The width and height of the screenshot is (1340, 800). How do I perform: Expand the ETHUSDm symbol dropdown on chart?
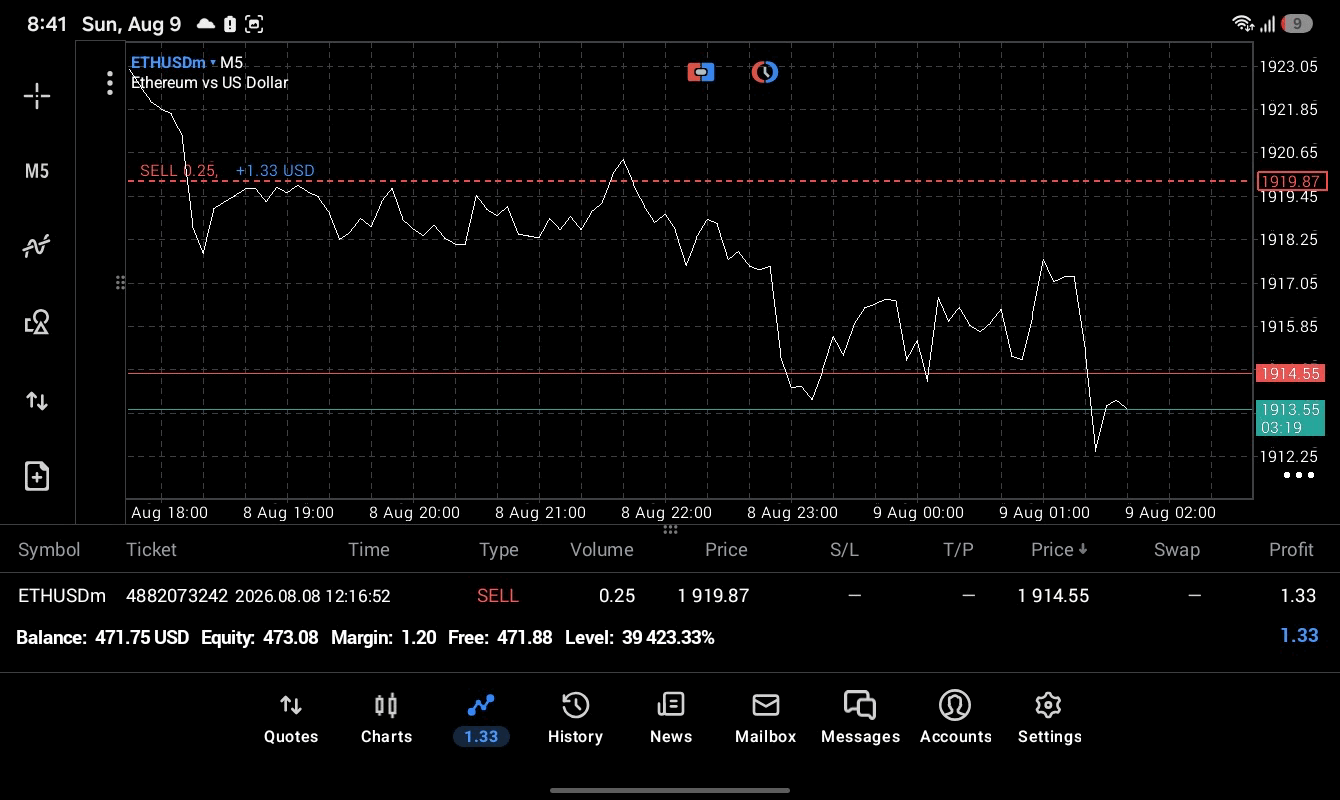(174, 63)
